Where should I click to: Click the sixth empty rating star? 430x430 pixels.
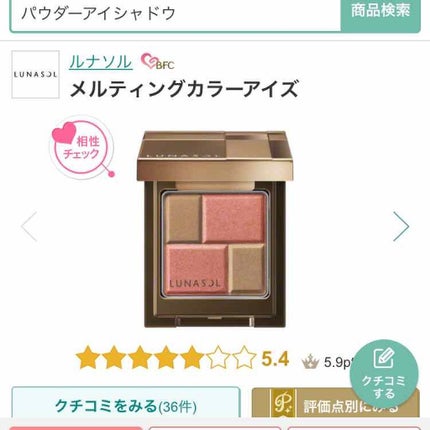tap(218, 358)
